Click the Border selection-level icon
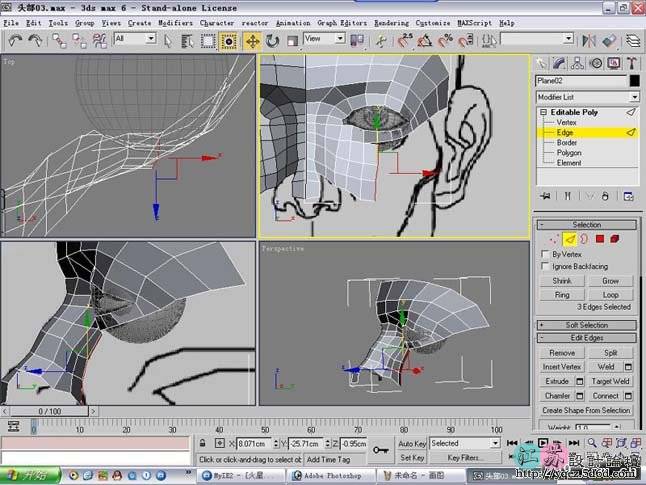Viewport: 646px width, 485px height. [x=585, y=239]
